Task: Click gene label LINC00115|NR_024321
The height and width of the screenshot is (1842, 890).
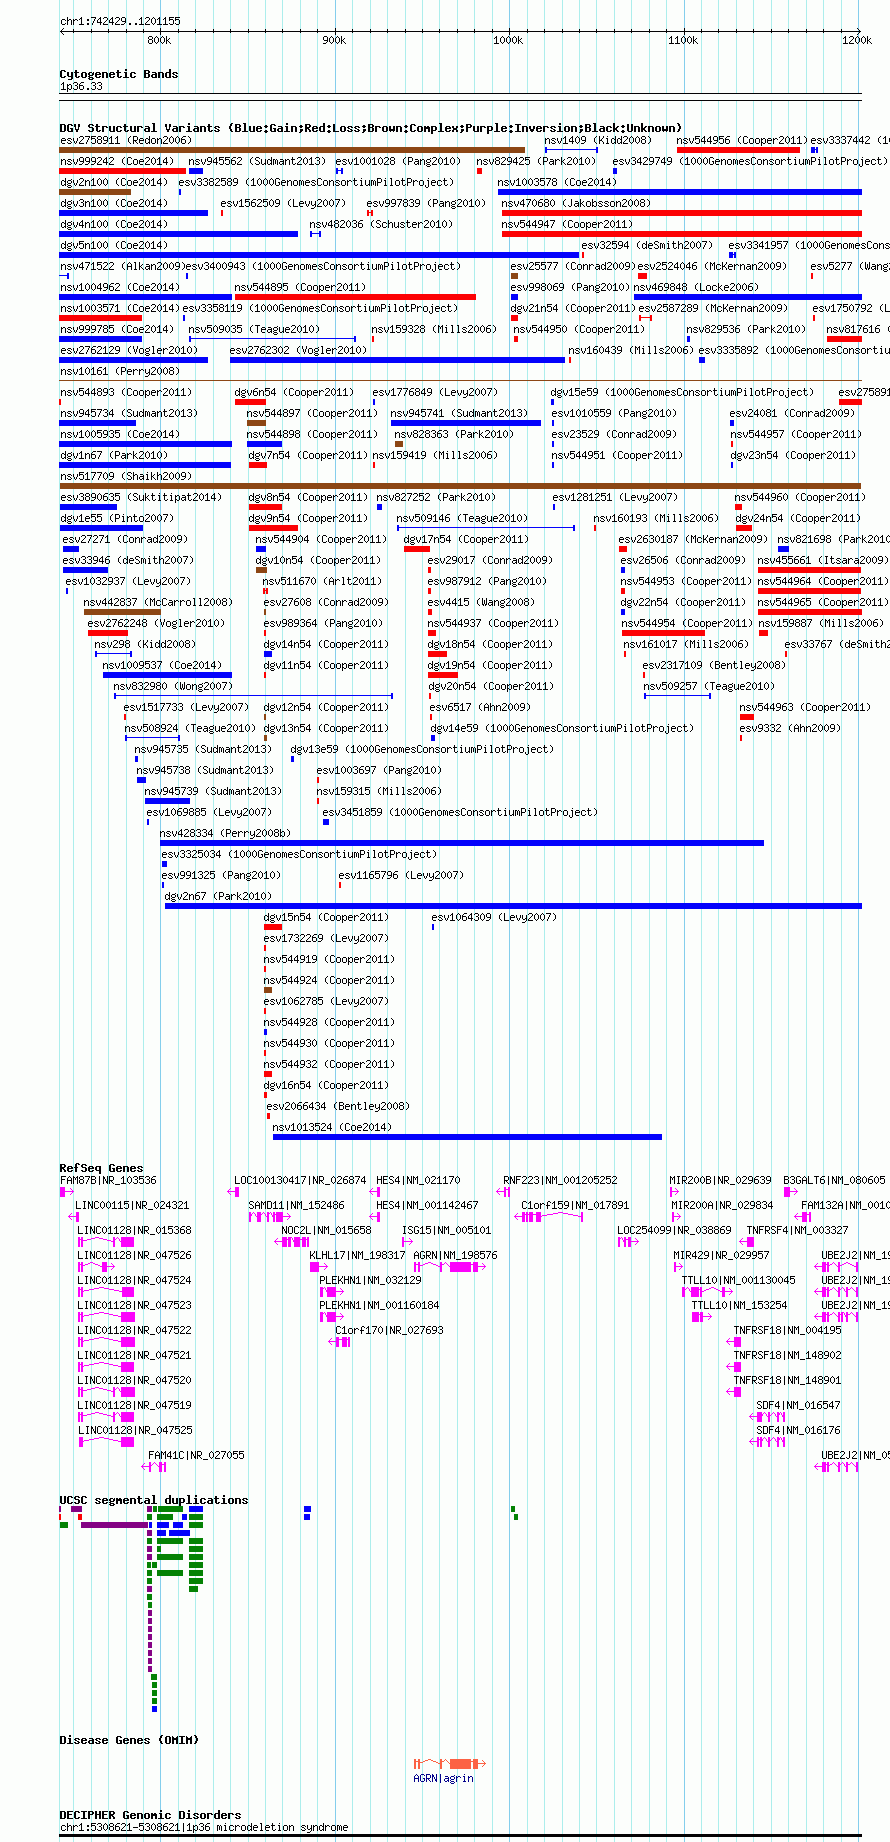Action: [132, 1205]
